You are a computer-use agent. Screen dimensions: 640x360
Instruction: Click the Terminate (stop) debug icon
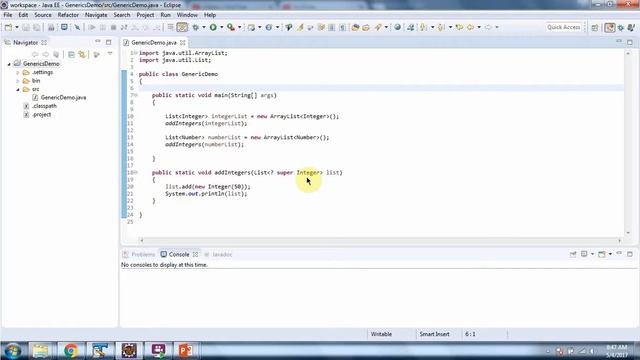pos(113,27)
